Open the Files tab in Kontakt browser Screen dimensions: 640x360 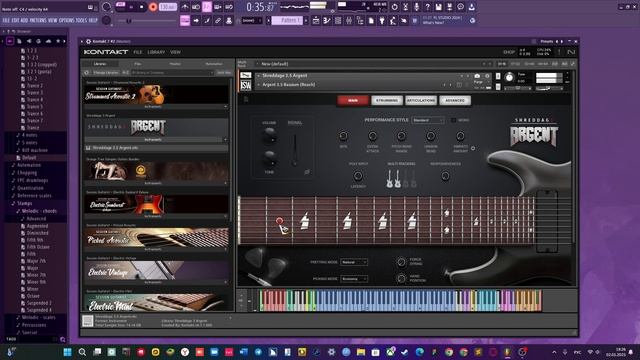pos(138,64)
